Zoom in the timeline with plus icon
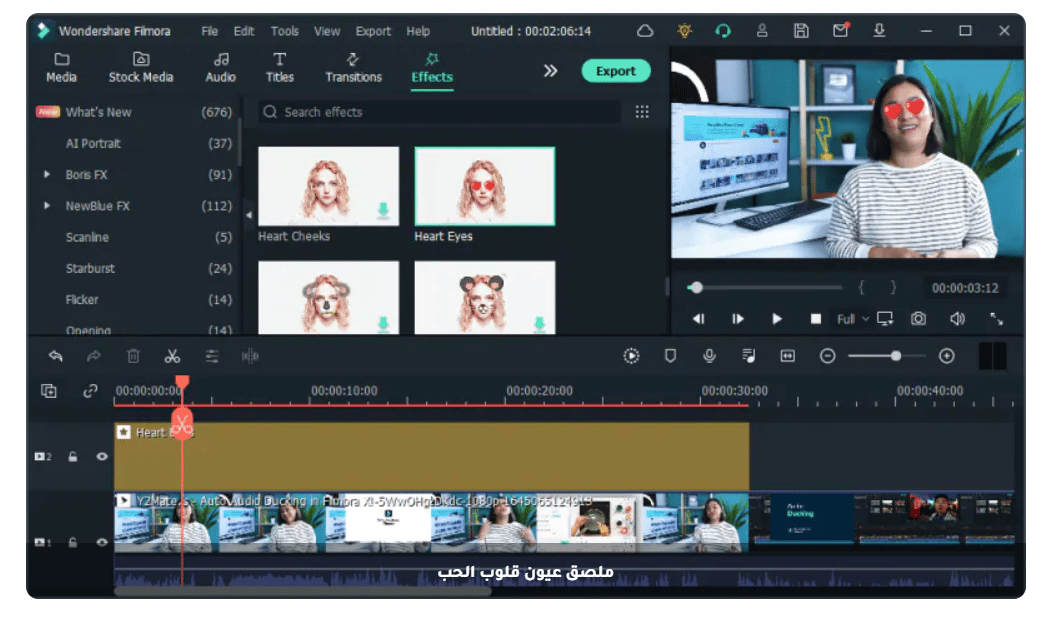This screenshot has height=627, width=1048. click(946, 356)
